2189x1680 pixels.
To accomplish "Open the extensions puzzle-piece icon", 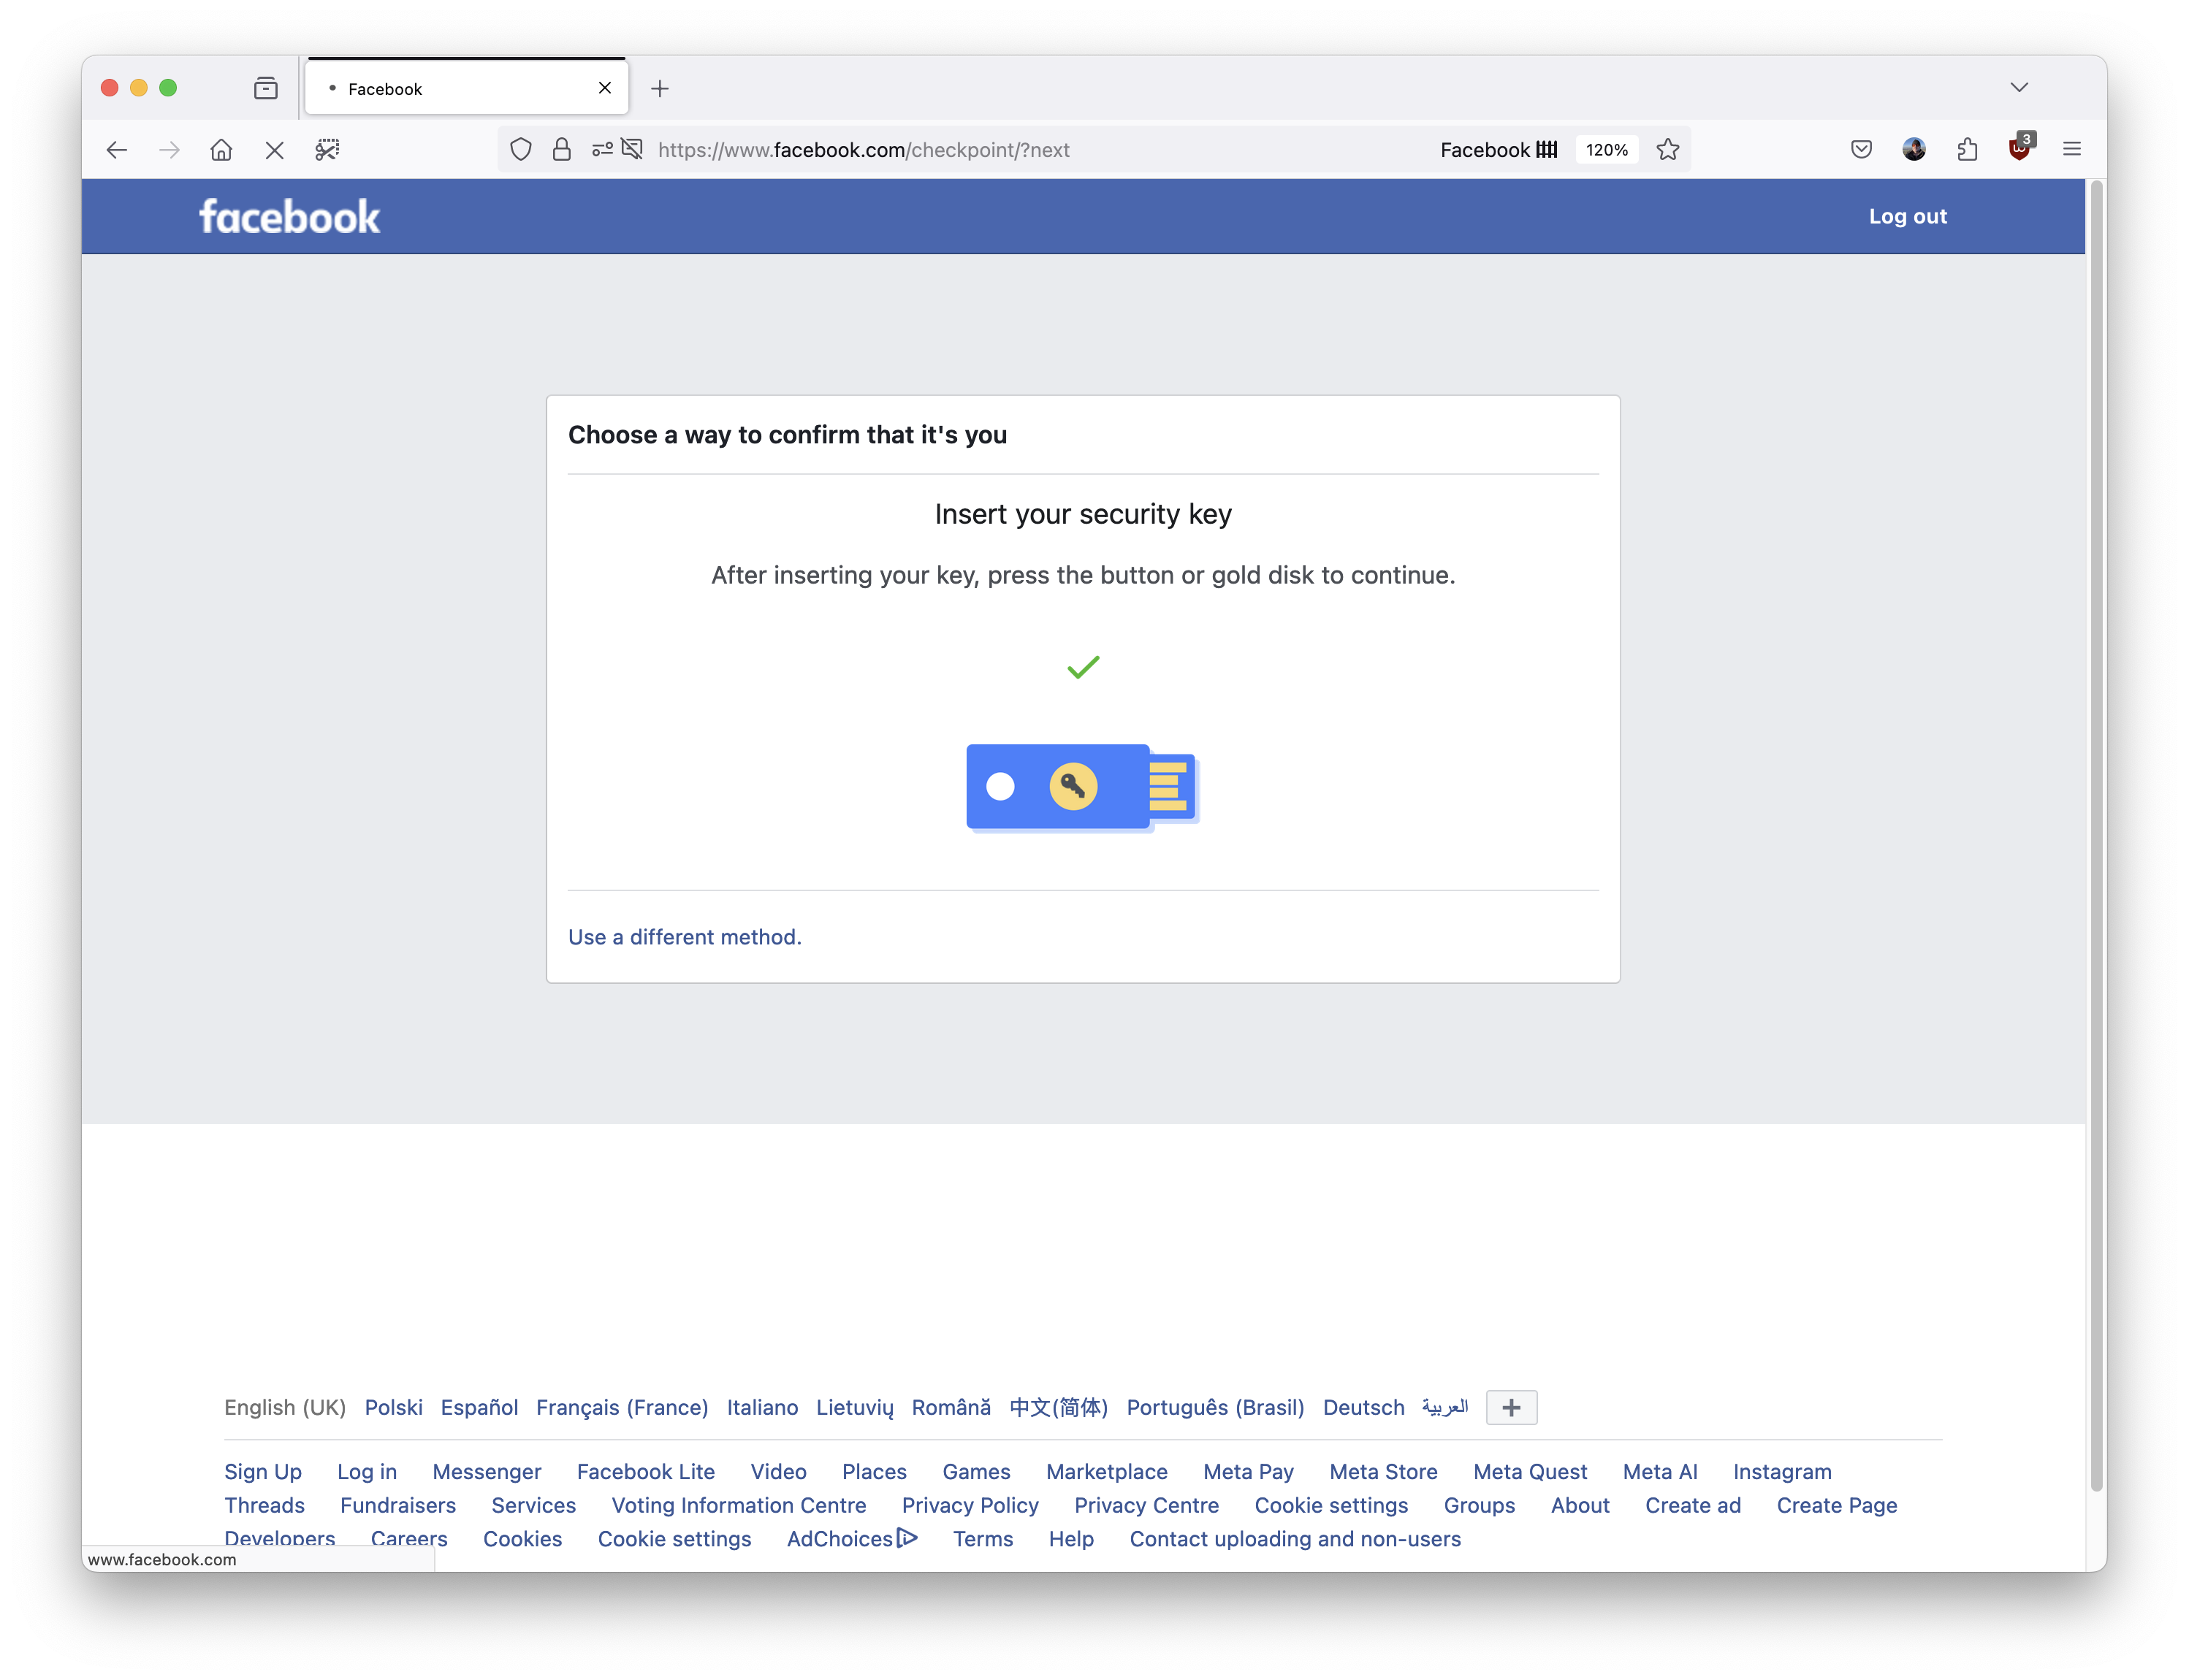I will point(1967,149).
